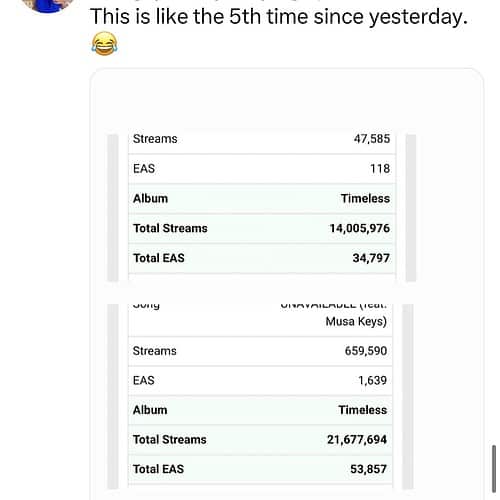This screenshot has width=500, height=500.
Task: Open the poster's profile avatar
Action: click(48, 4)
